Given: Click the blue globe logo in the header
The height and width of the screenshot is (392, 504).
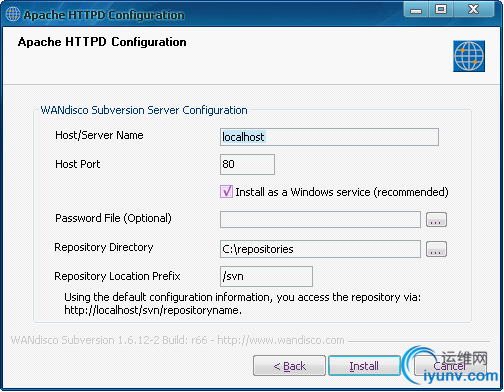Looking at the screenshot, I should point(469,56).
